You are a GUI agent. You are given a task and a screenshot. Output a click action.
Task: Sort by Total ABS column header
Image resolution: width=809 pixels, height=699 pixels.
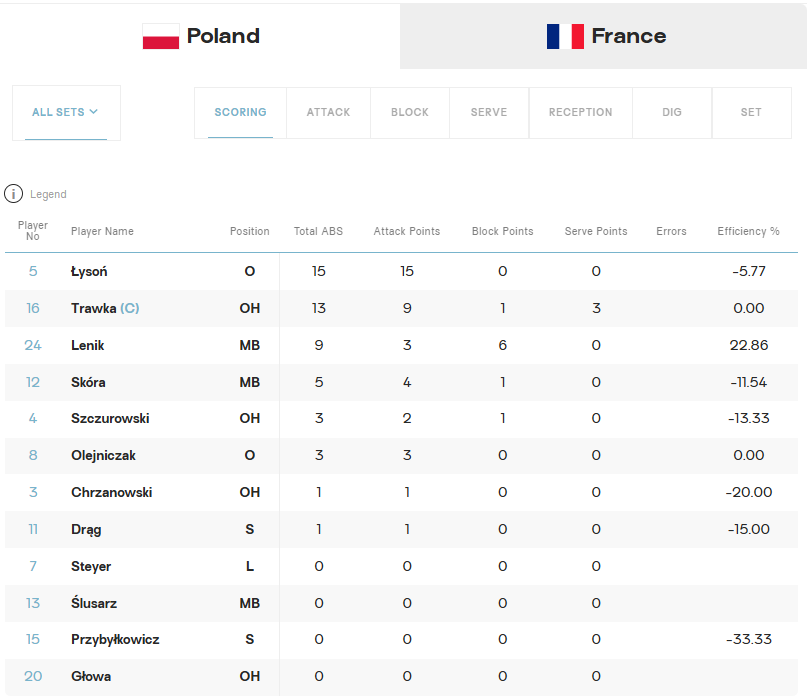point(318,231)
